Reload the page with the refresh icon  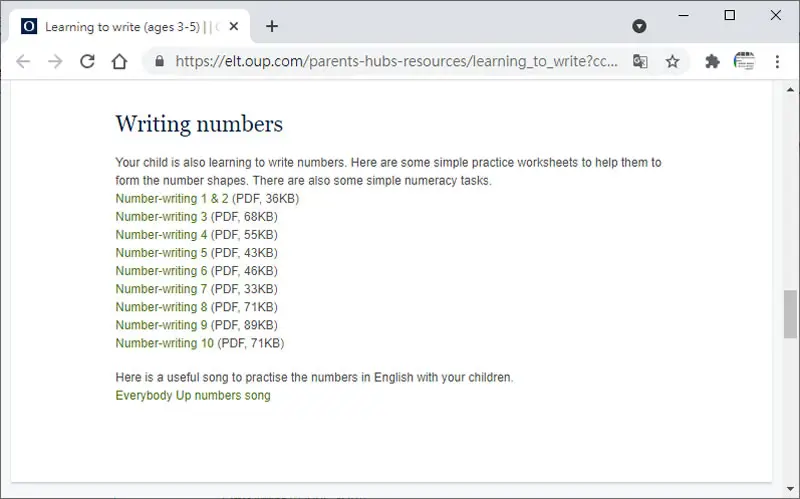click(87, 61)
